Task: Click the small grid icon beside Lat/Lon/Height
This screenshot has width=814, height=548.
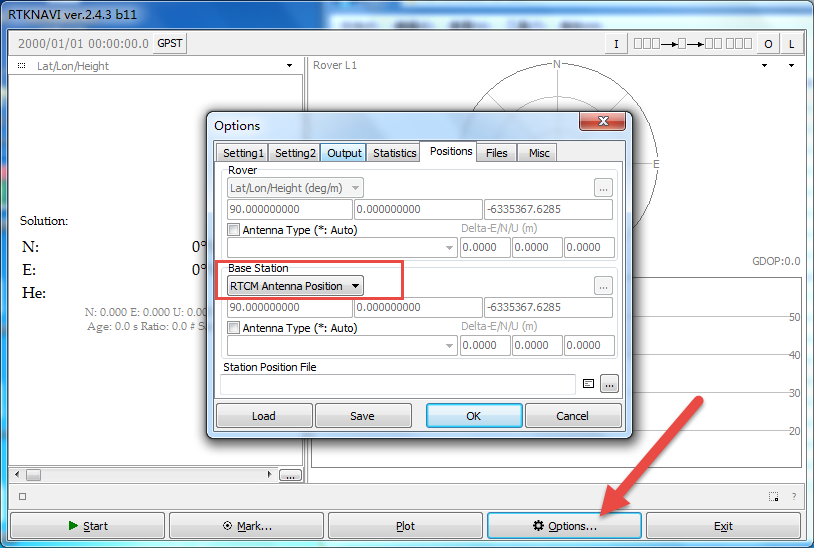Action: (21, 65)
